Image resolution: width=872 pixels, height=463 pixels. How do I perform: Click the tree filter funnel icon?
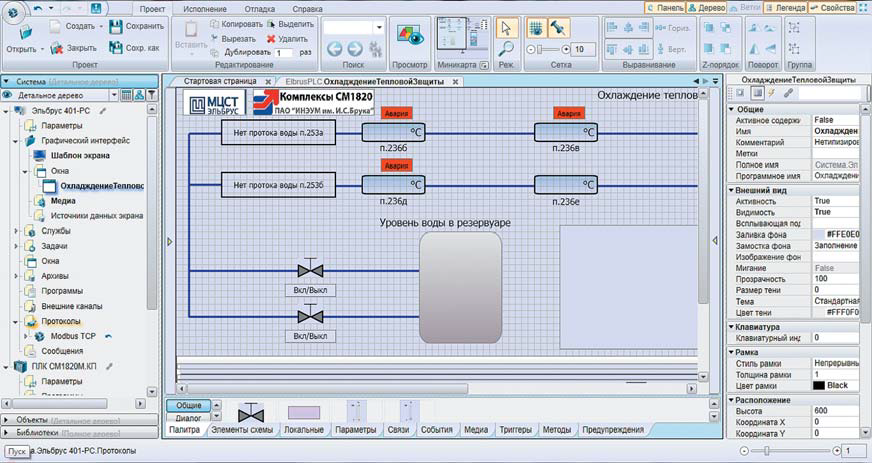pos(151,96)
